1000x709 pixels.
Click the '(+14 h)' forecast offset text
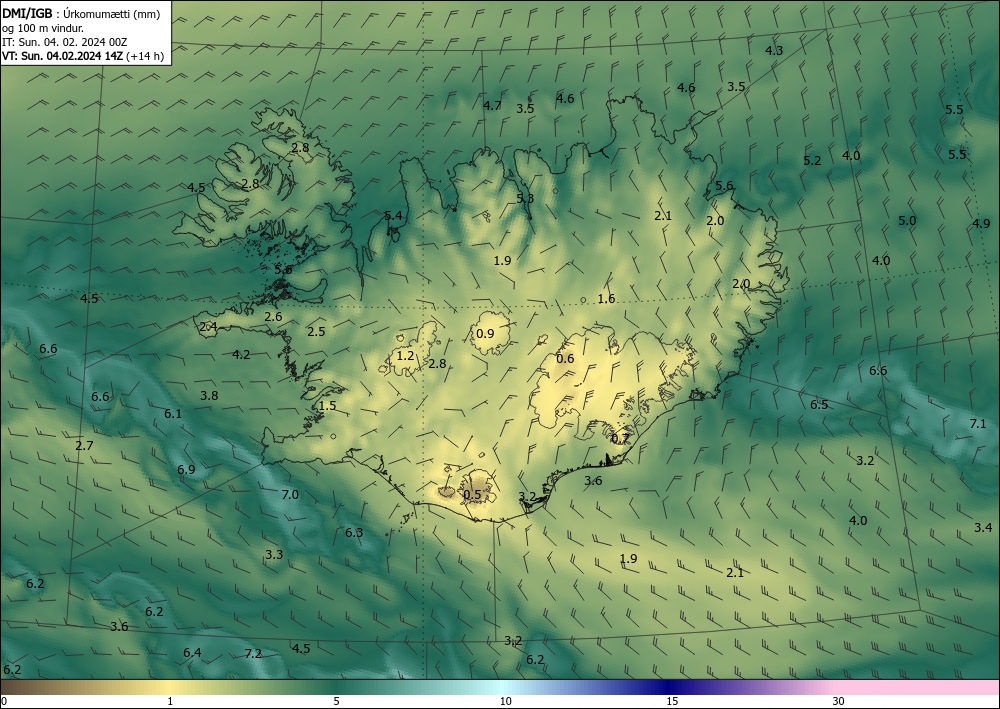145,56
